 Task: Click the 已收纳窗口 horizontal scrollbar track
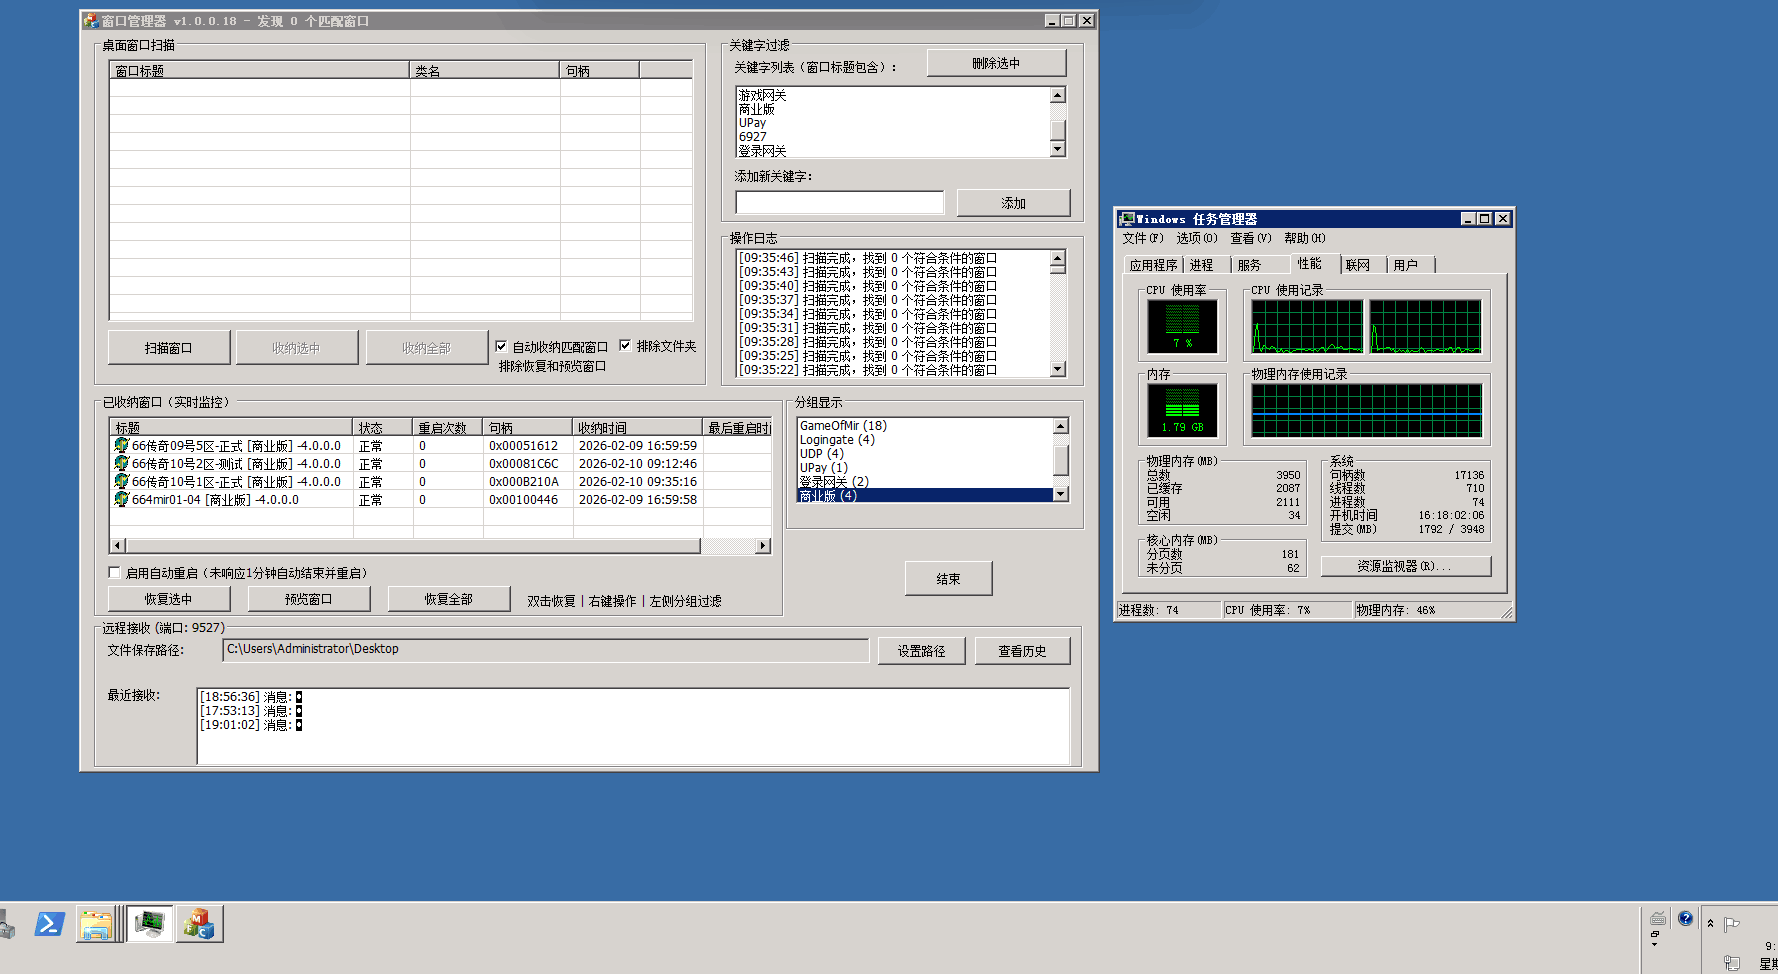coord(730,546)
